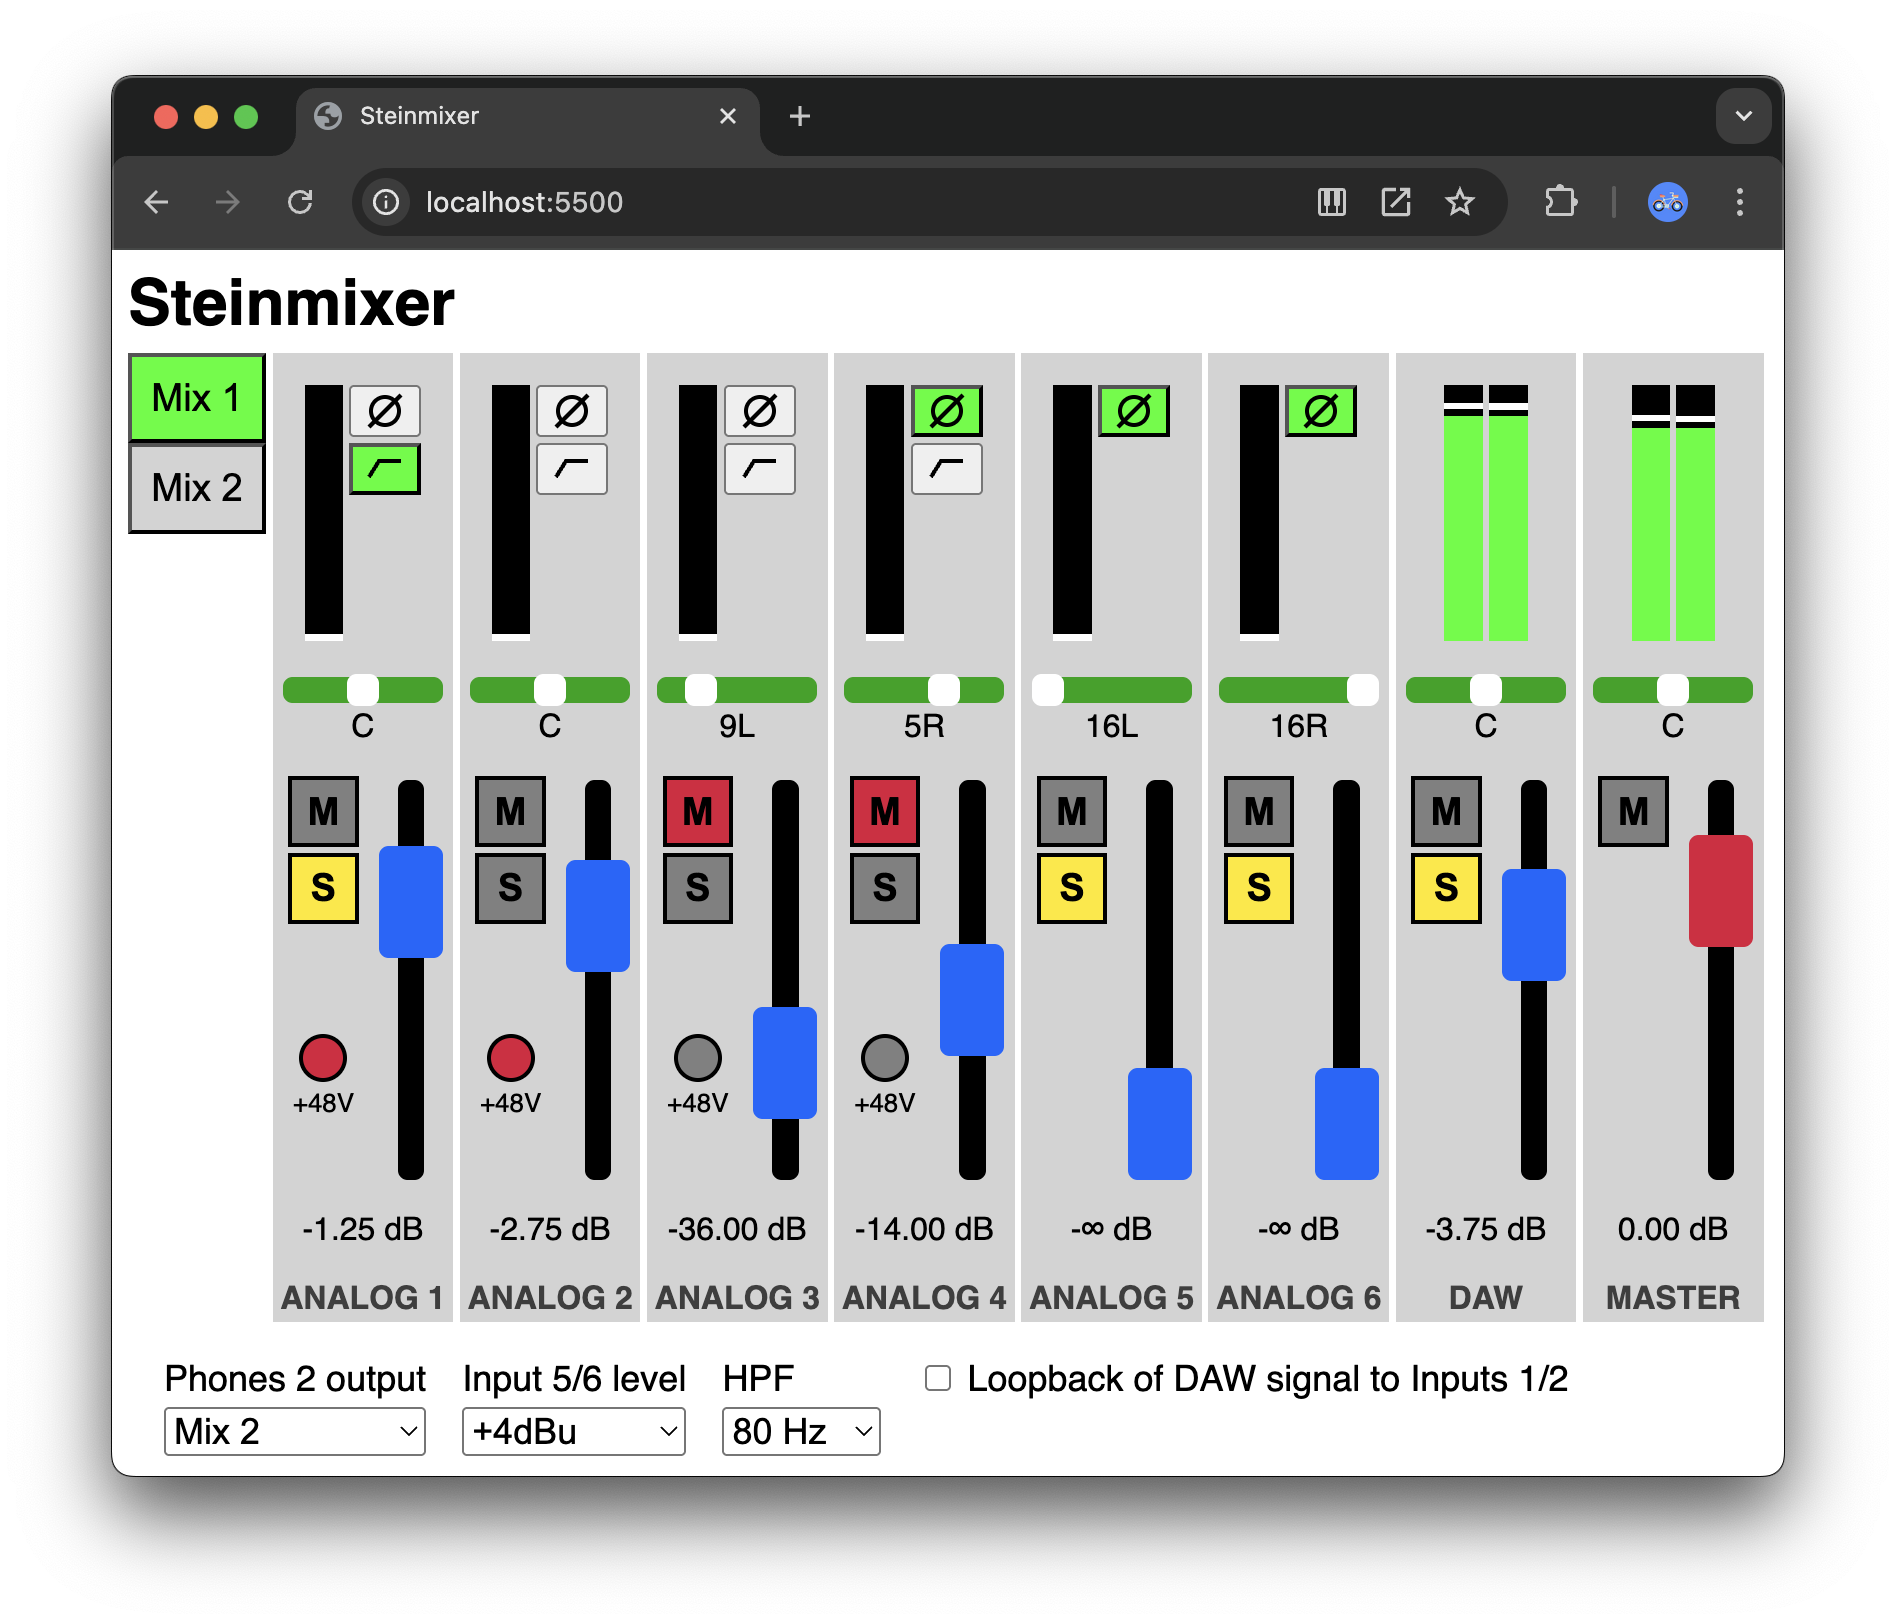Unsolo the ANALOG 6 channel
The height and width of the screenshot is (1624, 1896).
point(1259,888)
